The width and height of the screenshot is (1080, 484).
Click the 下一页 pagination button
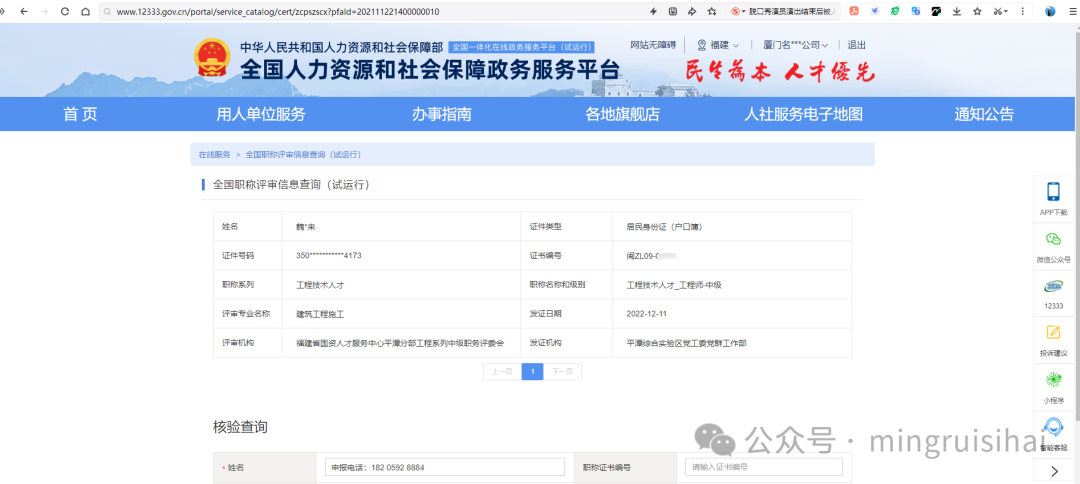pyautogui.click(x=563, y=372)
